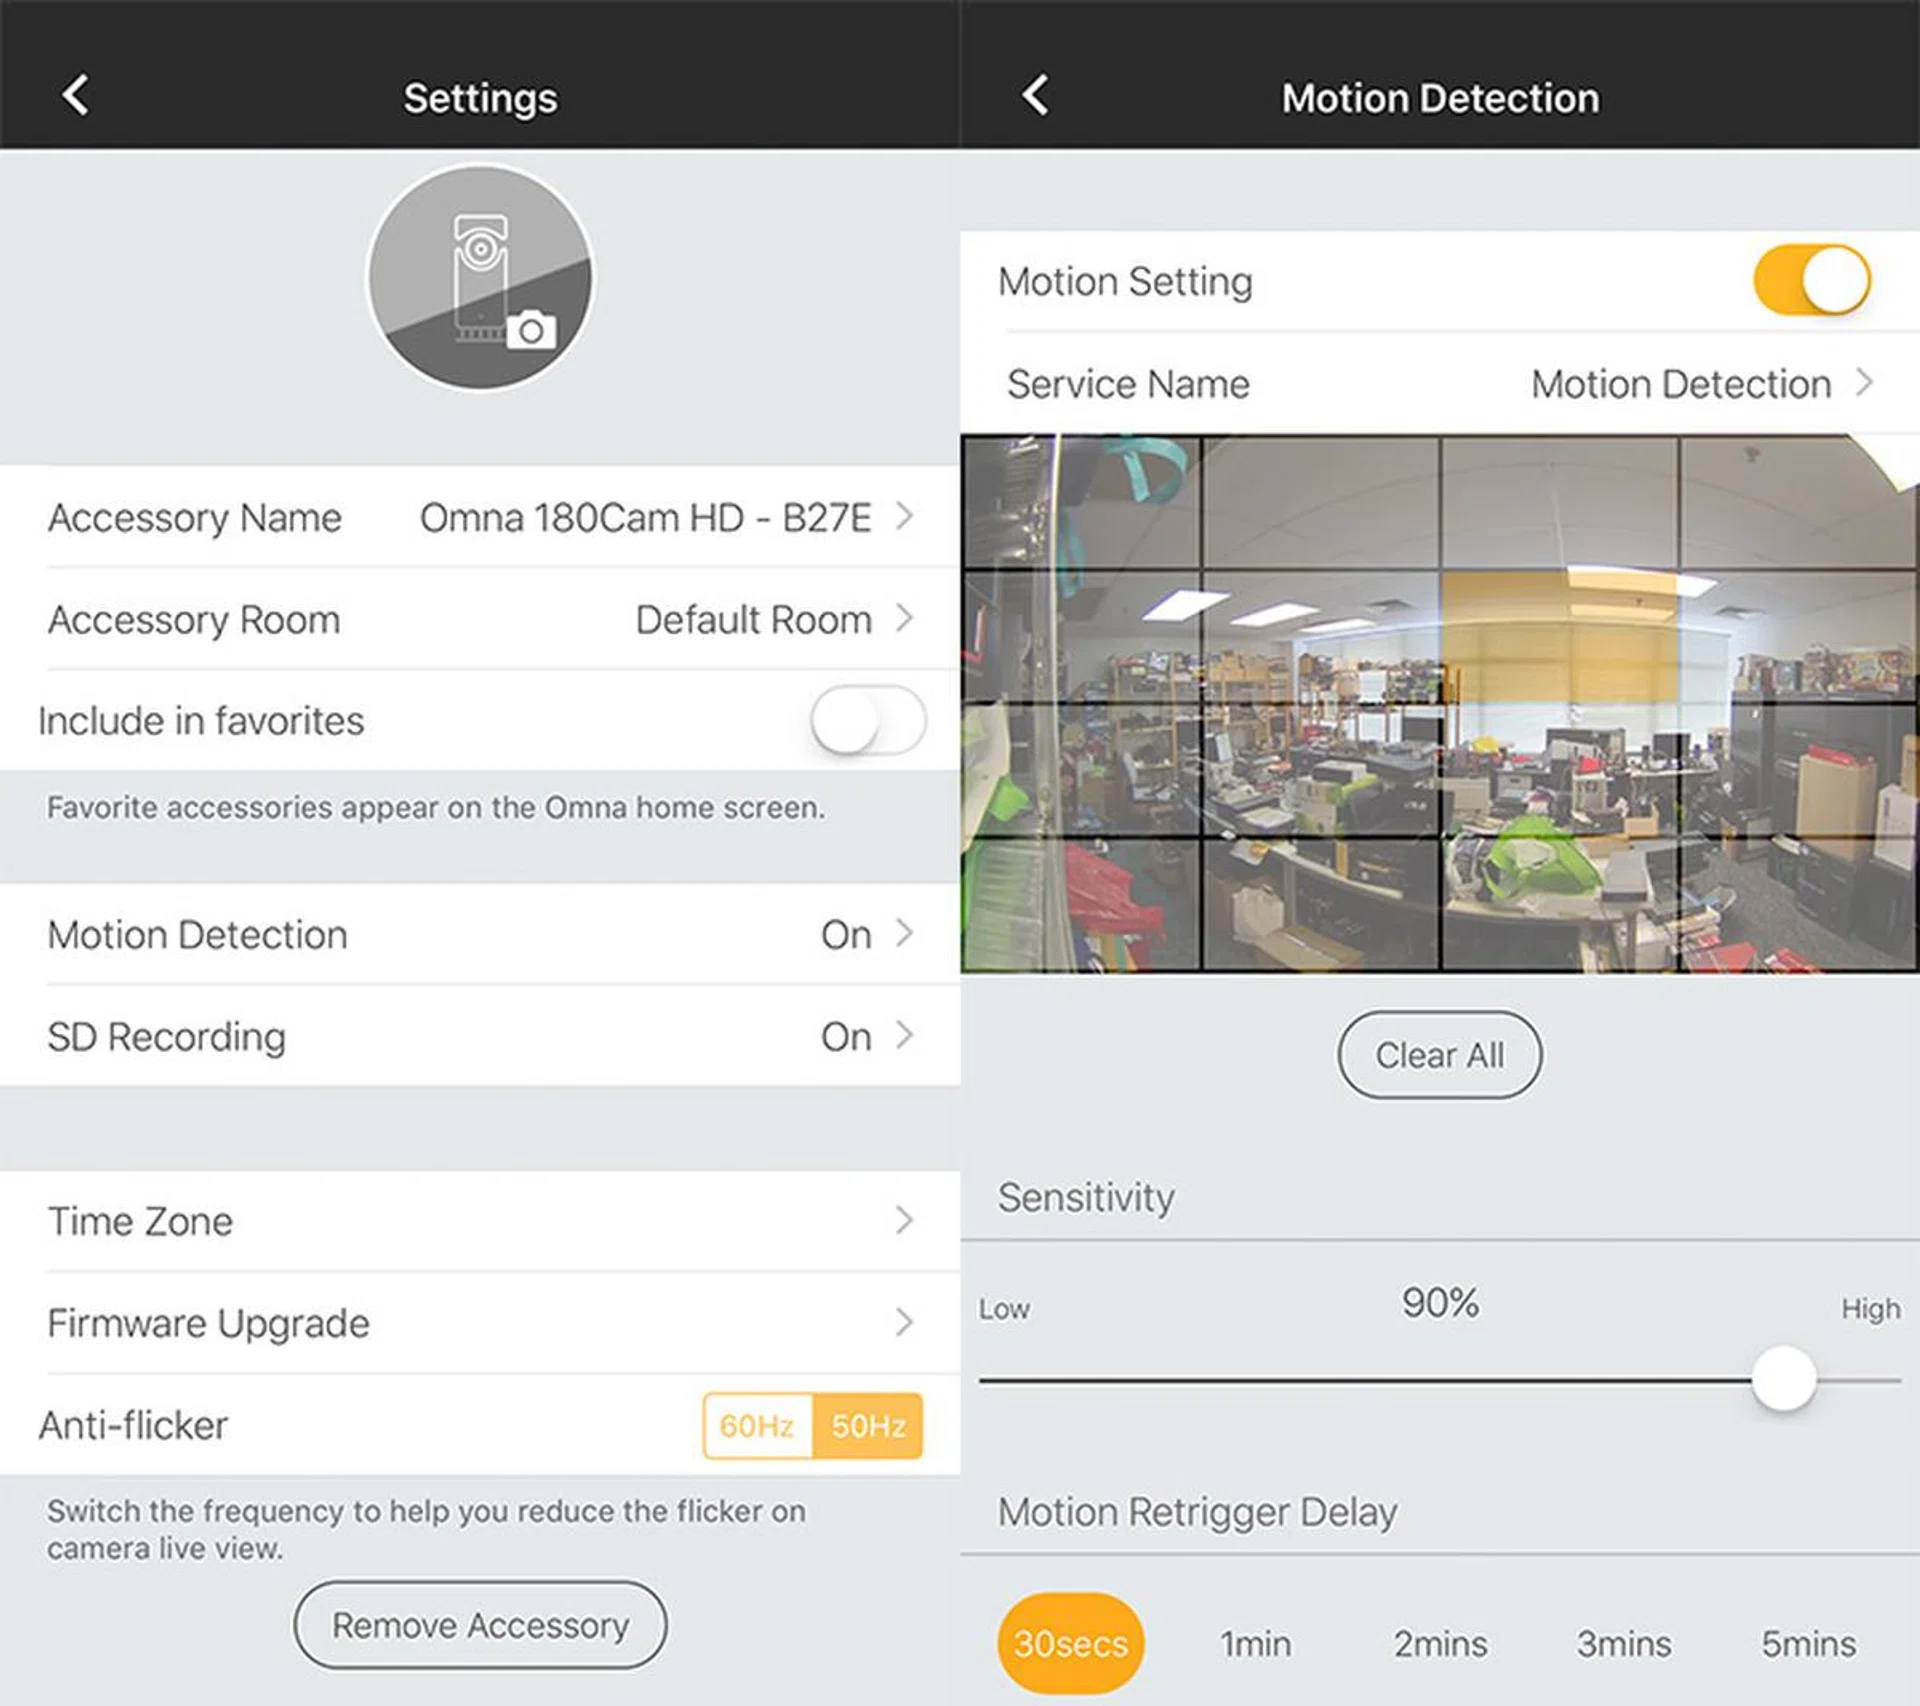The width and height of the screenshot is (1920, 1706).
Task: Tap the accessory avatar thumbnail
Action: point(478,278)
